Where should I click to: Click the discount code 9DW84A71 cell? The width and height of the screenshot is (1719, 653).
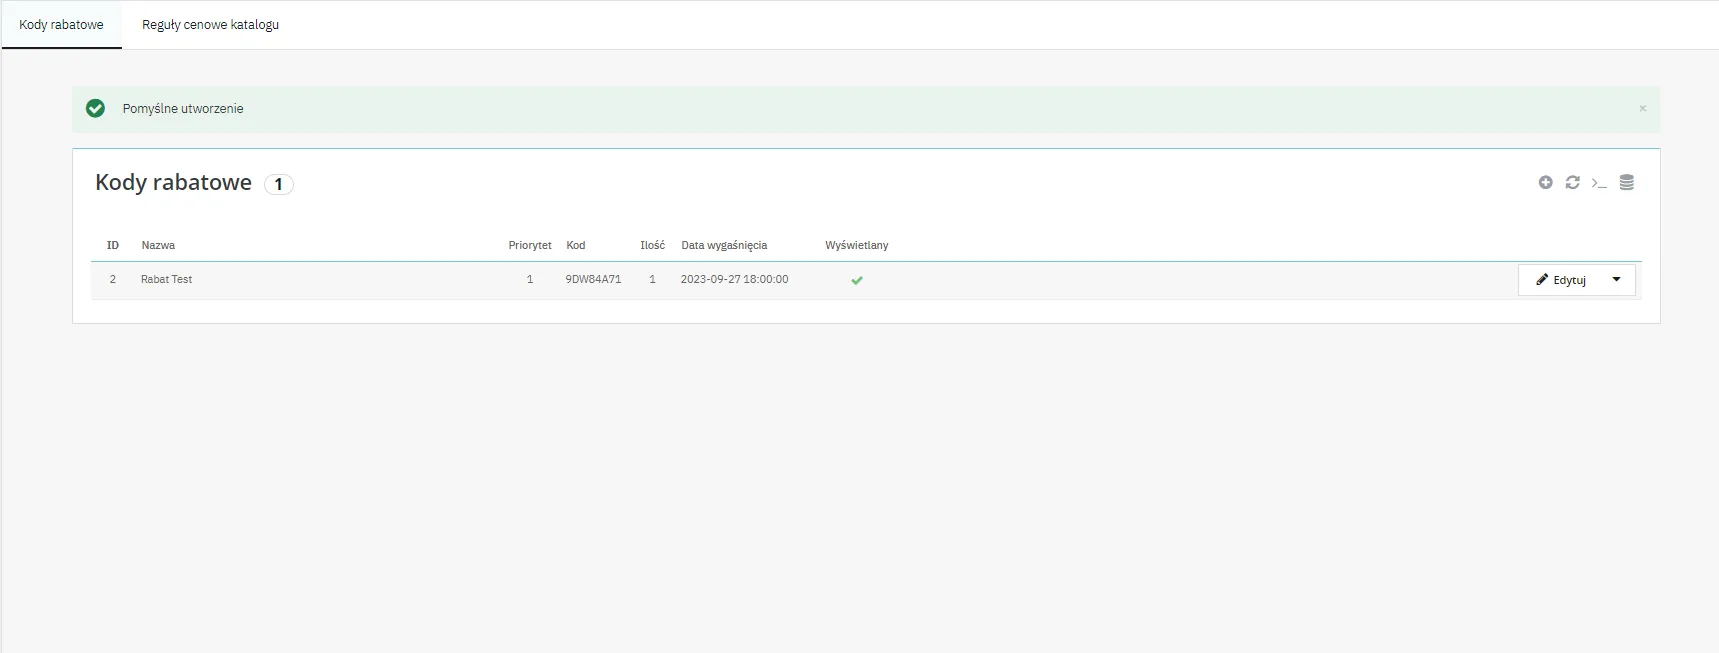[x=593, y=280]
